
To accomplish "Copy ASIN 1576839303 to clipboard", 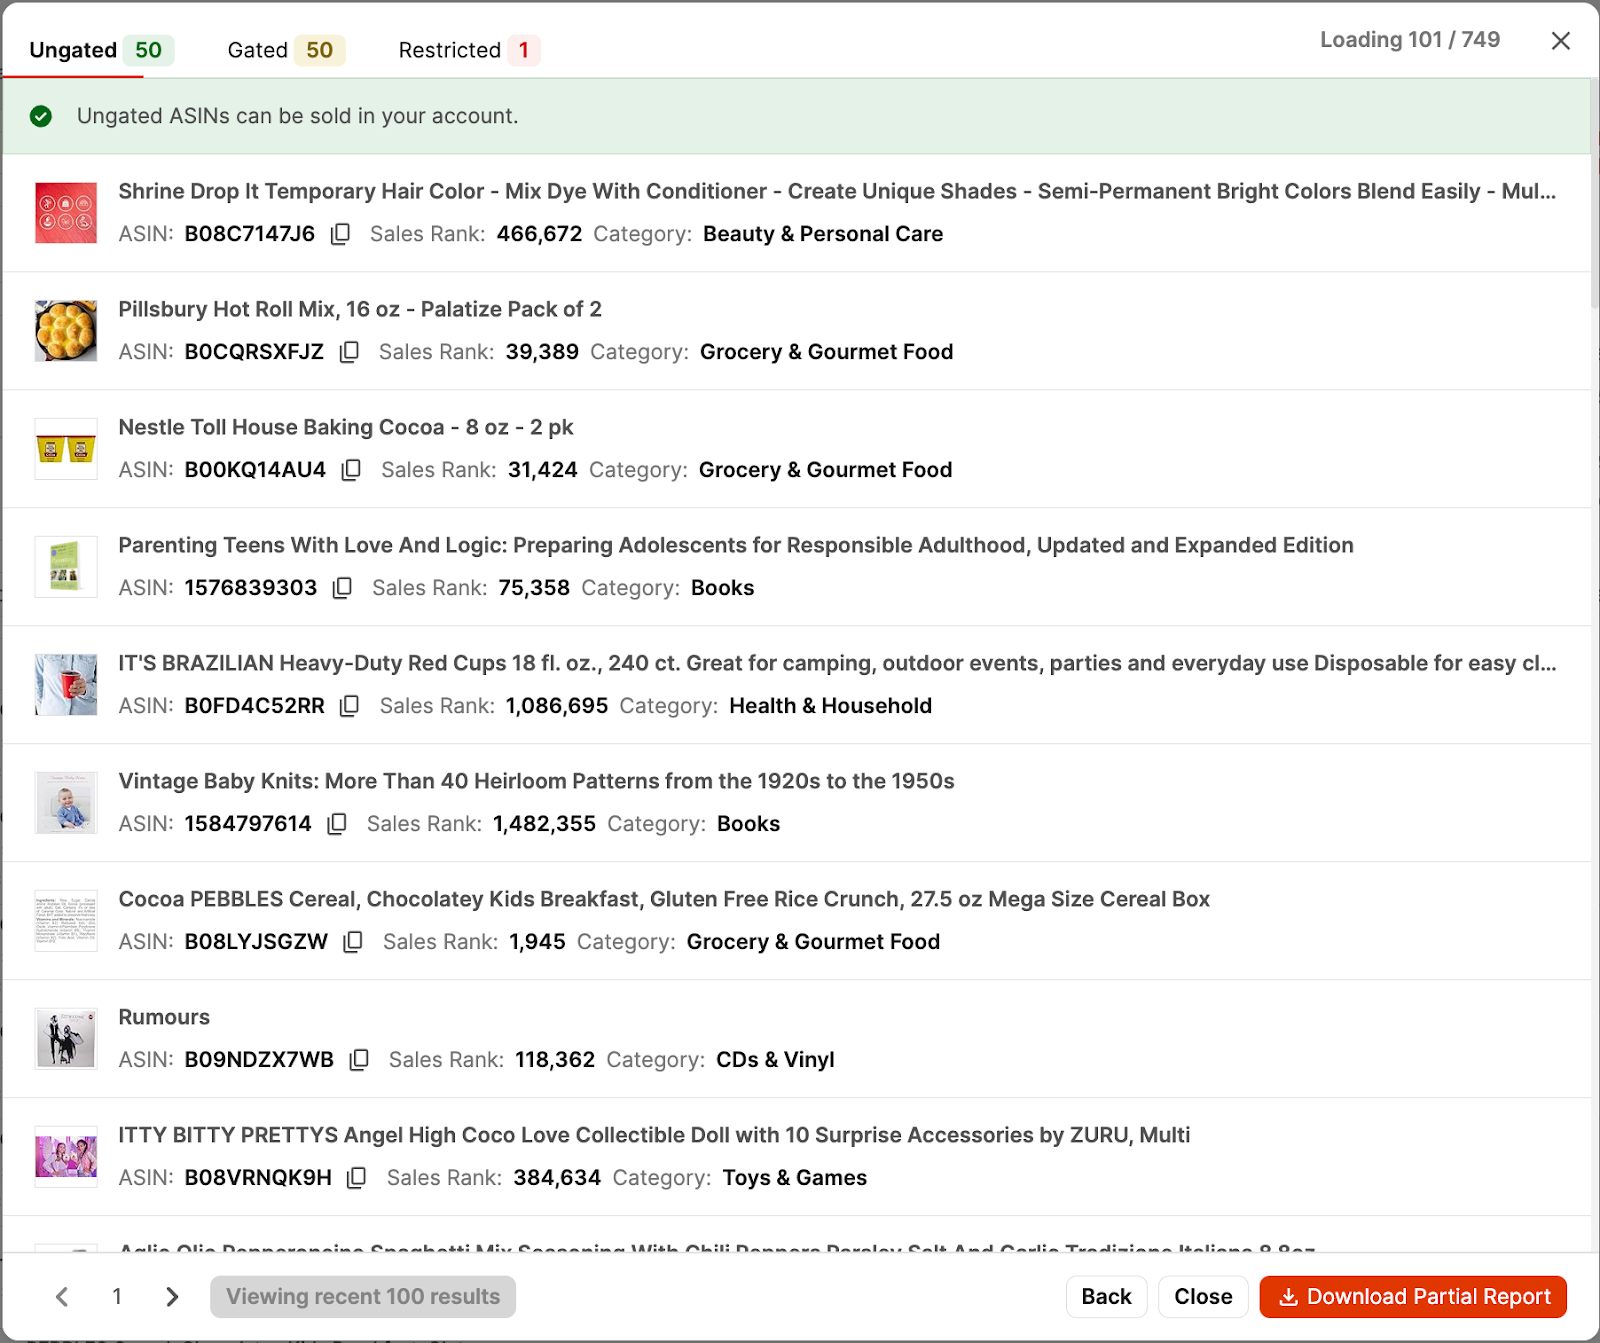I will click(342, 588).
